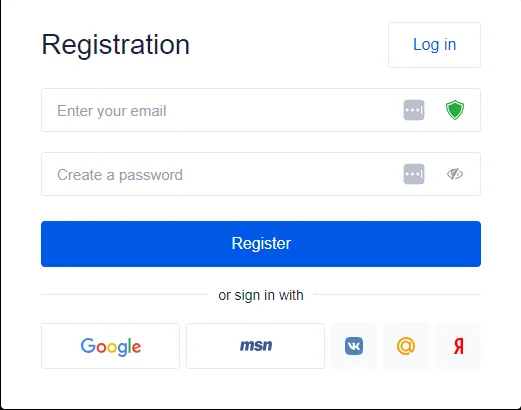Sign in with the VK icon
The width and height of the screenshot is (521, 410).
coord(354,346)
